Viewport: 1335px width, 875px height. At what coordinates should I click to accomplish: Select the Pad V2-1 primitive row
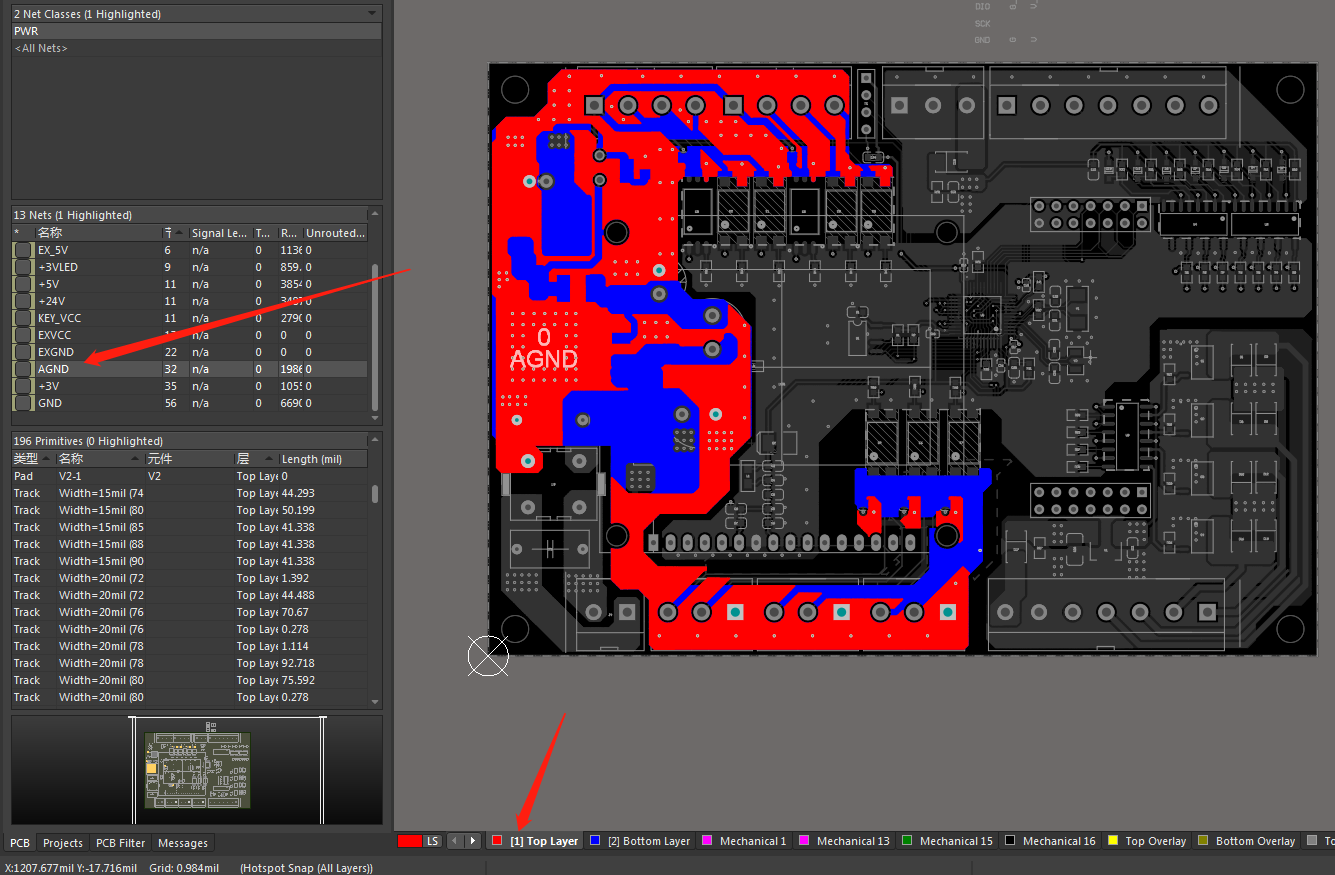click(x=190, y=476)
